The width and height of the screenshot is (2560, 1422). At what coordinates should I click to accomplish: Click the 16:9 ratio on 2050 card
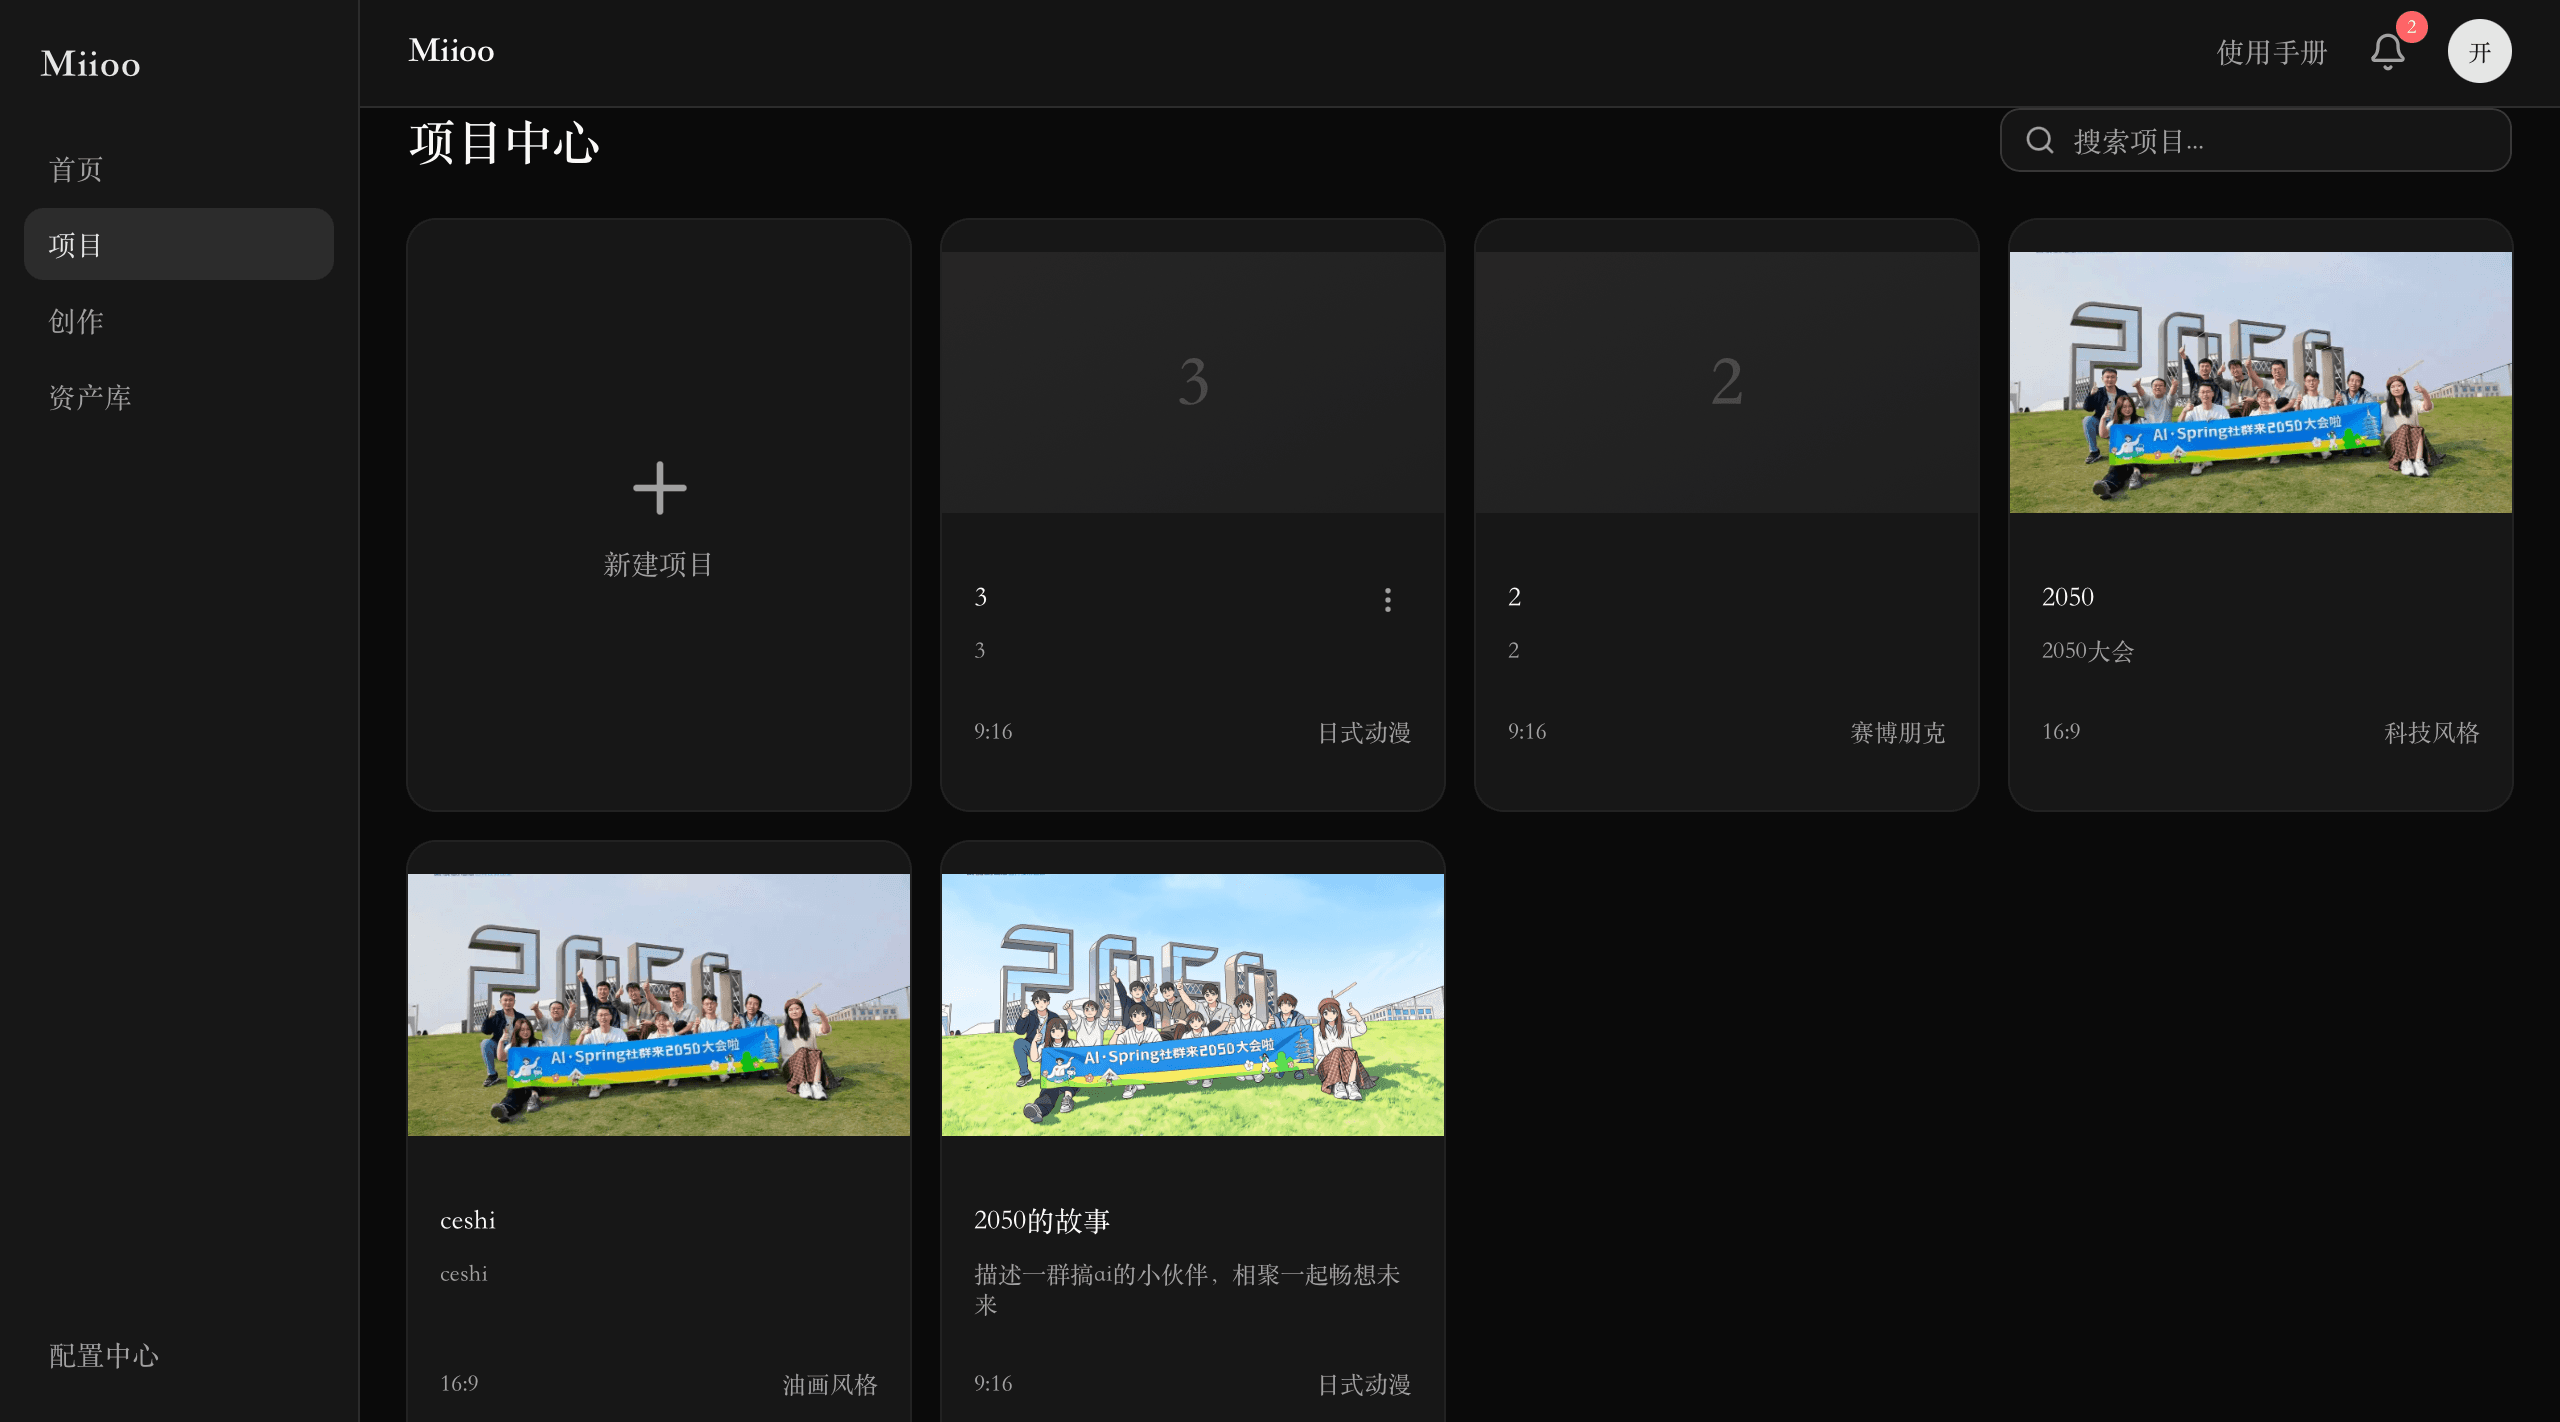[2061, 732]
